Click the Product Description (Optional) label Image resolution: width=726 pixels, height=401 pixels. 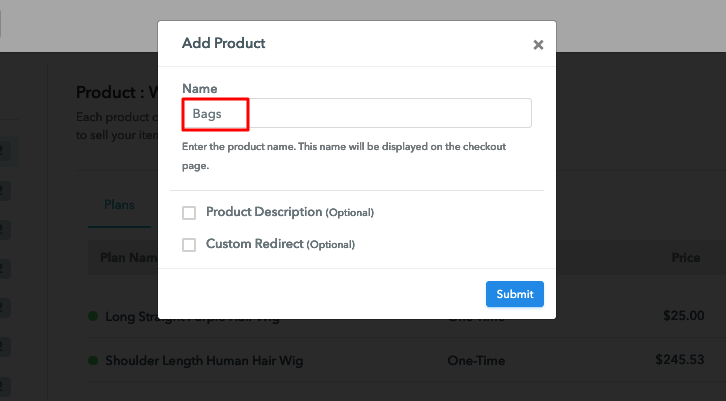tap(289, 213)
